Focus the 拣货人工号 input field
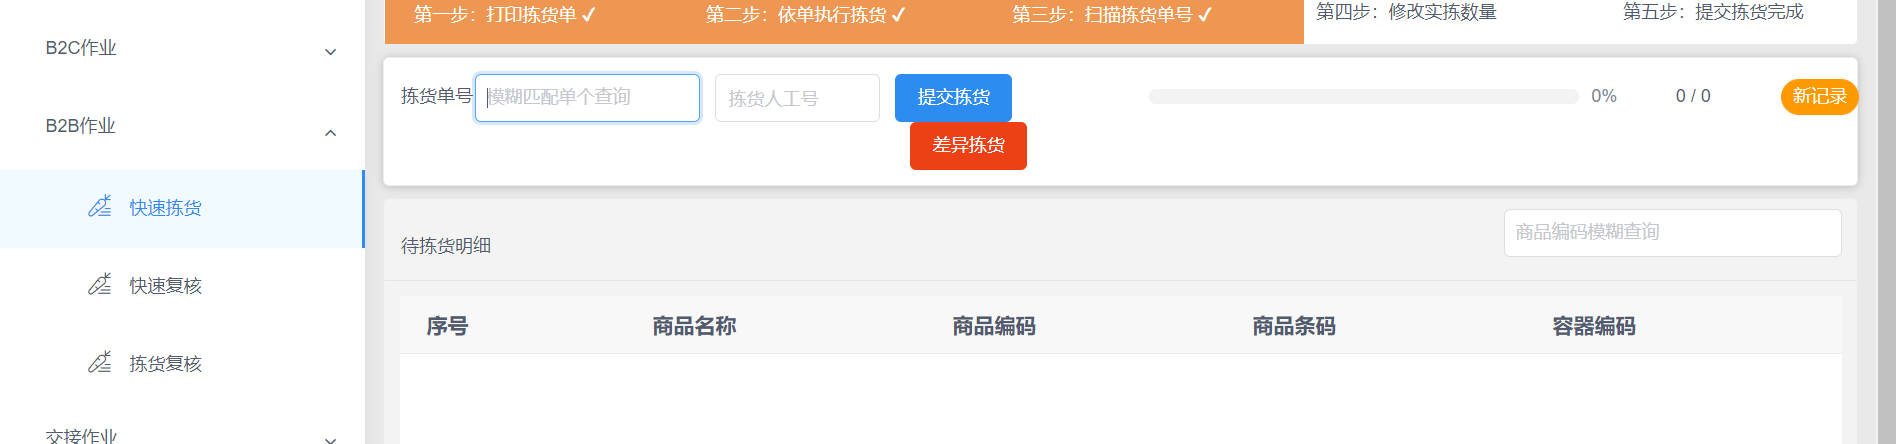Image resolution: width=1896 pixels, height=444 pixels. pos(797,98)
